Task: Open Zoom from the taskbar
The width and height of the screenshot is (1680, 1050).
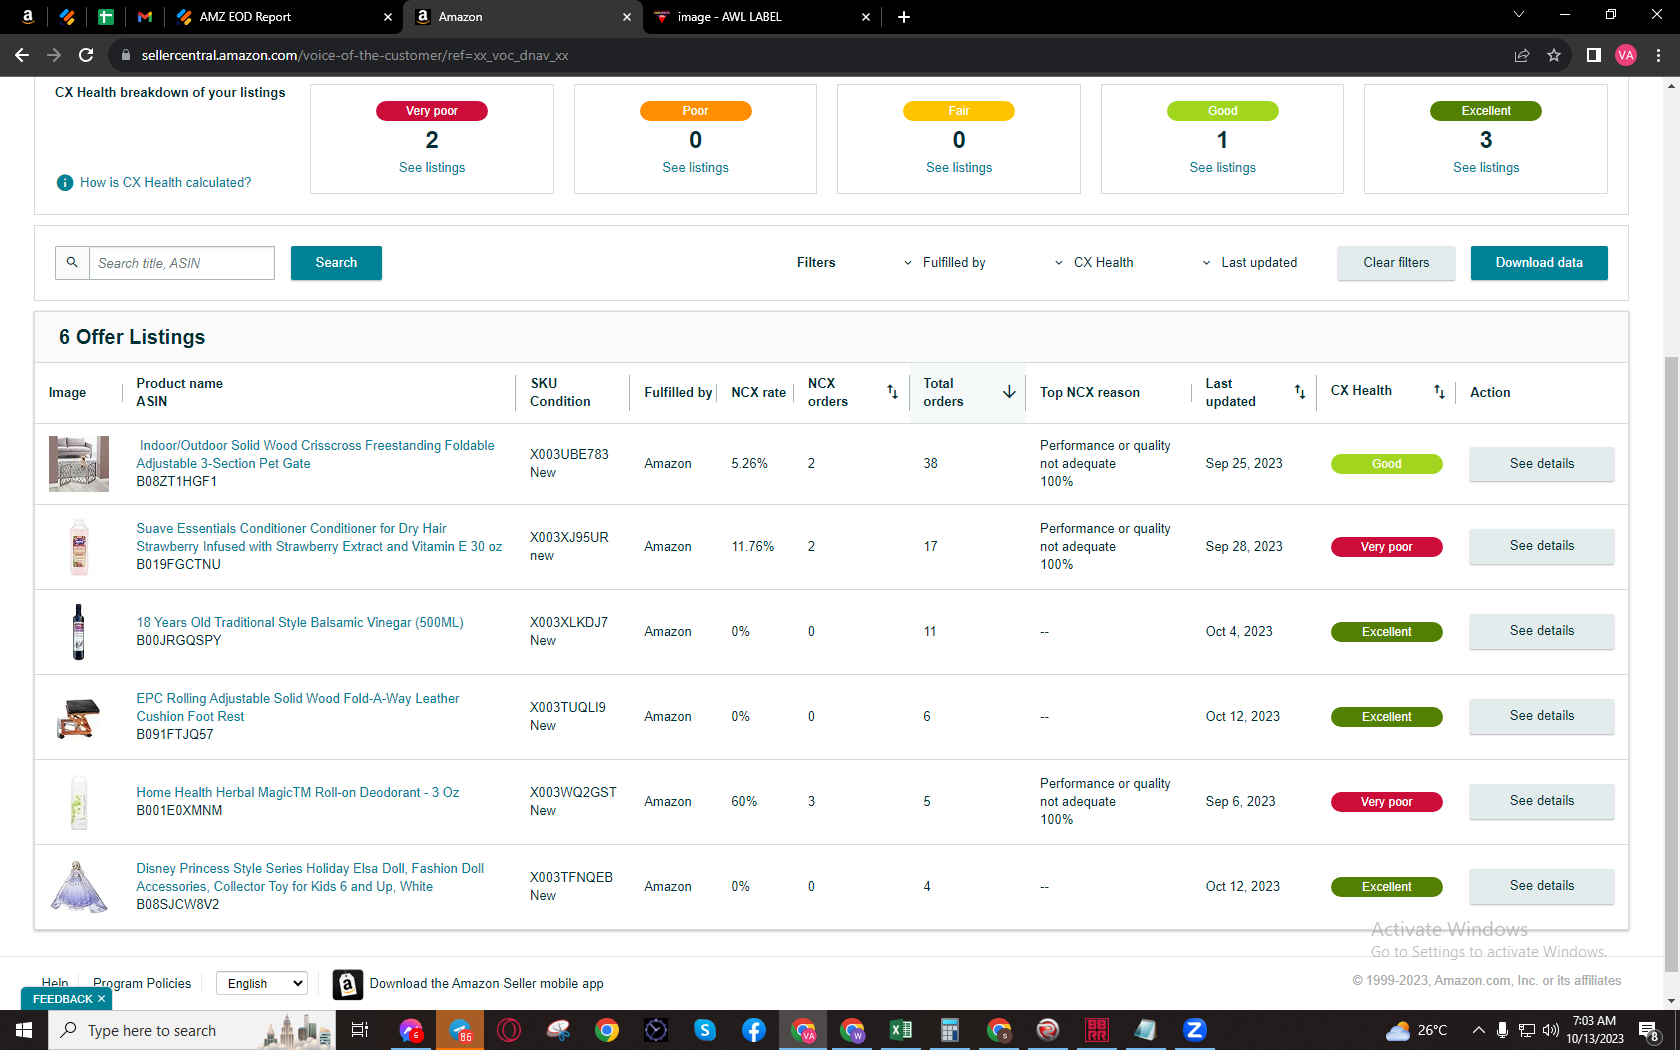Action: pos(1195,1030)
